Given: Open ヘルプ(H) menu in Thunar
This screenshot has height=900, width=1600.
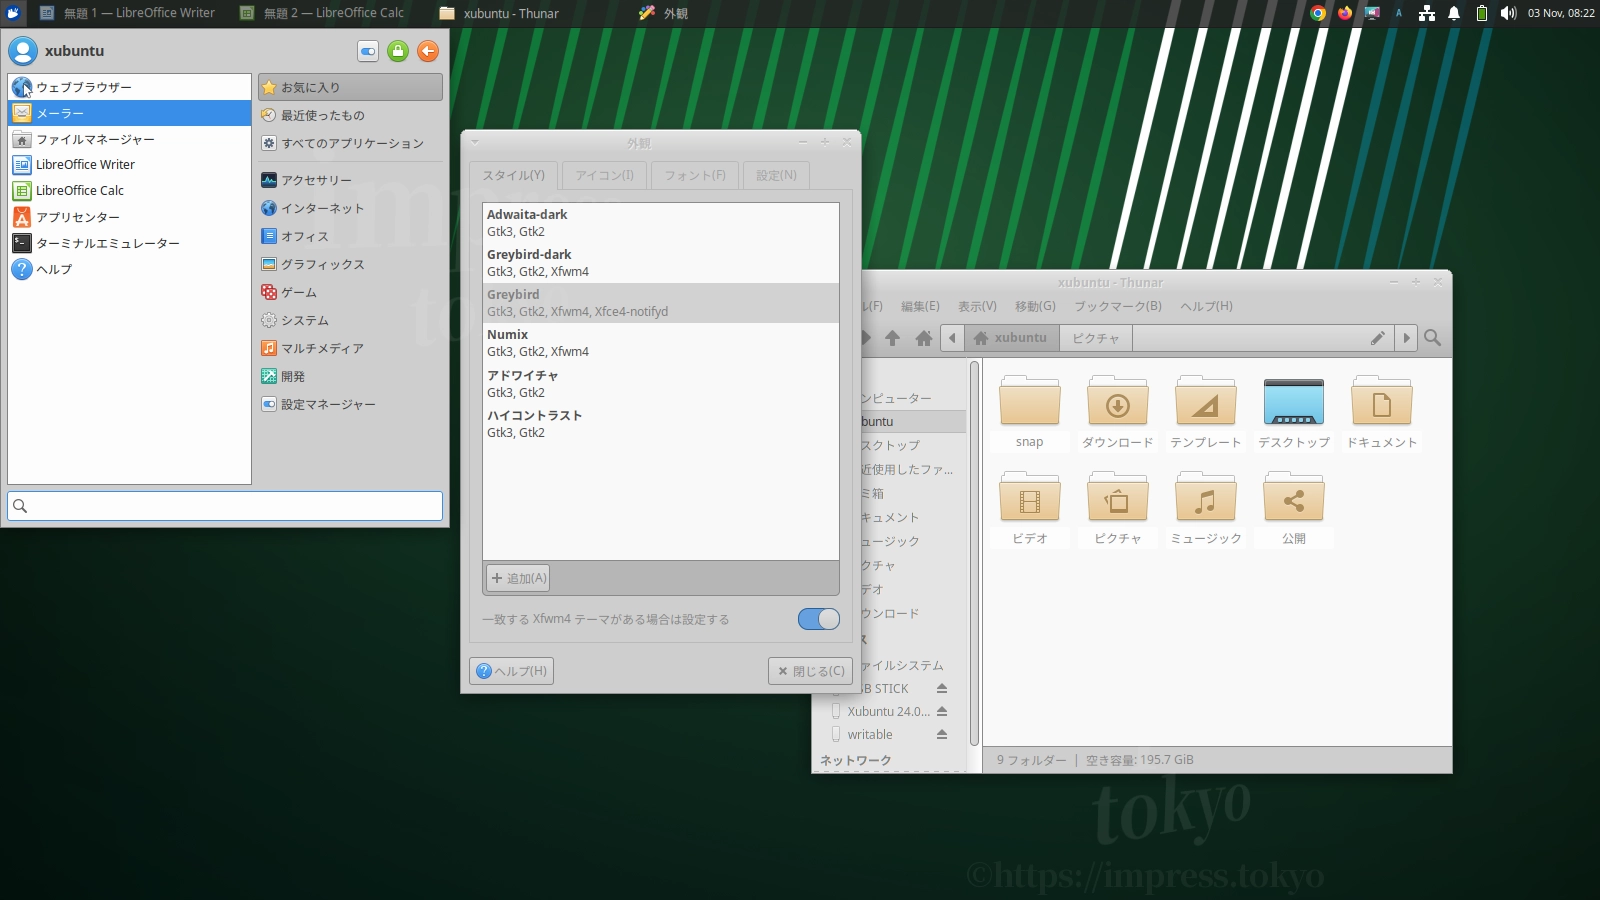Looking at the screenshot, I should click(1206, 306).
